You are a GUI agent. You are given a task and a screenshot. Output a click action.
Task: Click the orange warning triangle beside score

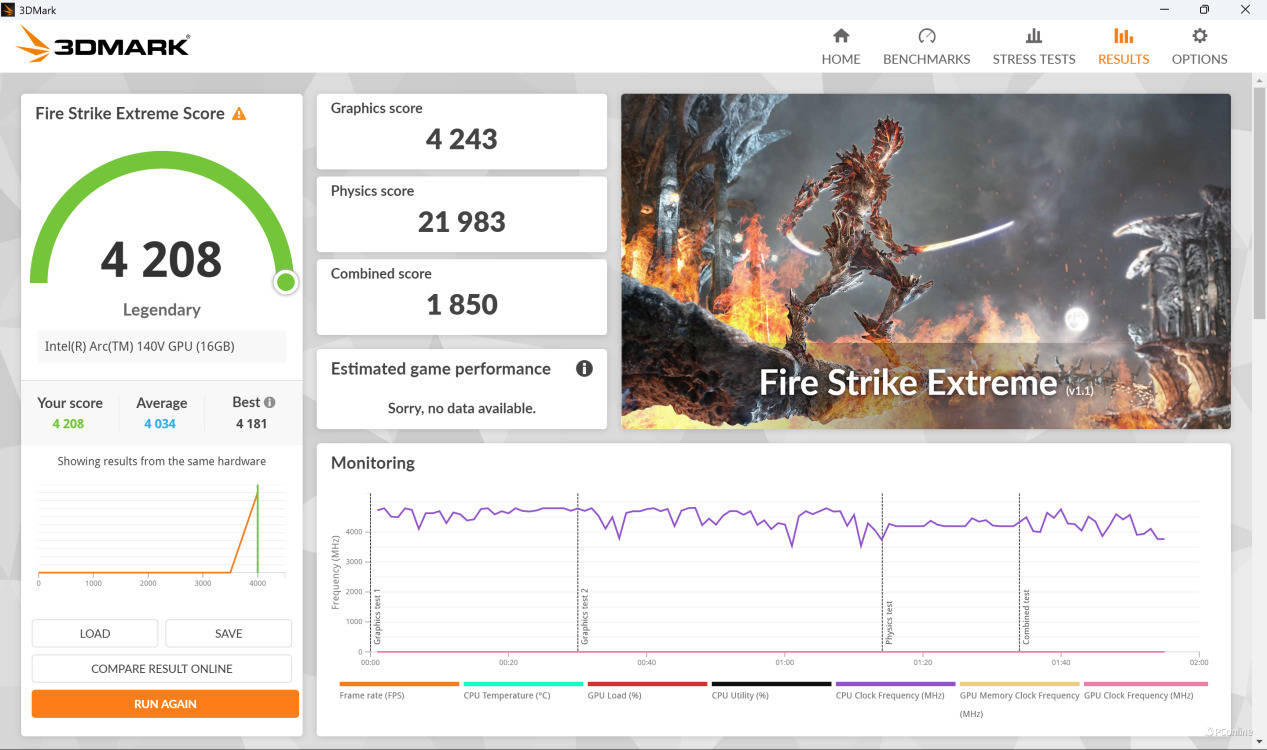(239, 114)
